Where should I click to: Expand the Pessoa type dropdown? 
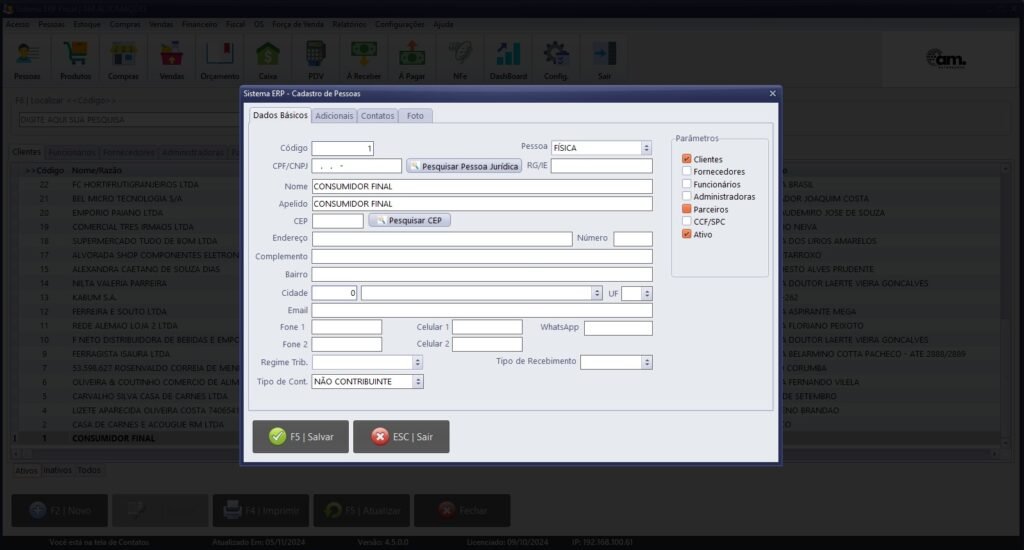(x=646, y=148)
